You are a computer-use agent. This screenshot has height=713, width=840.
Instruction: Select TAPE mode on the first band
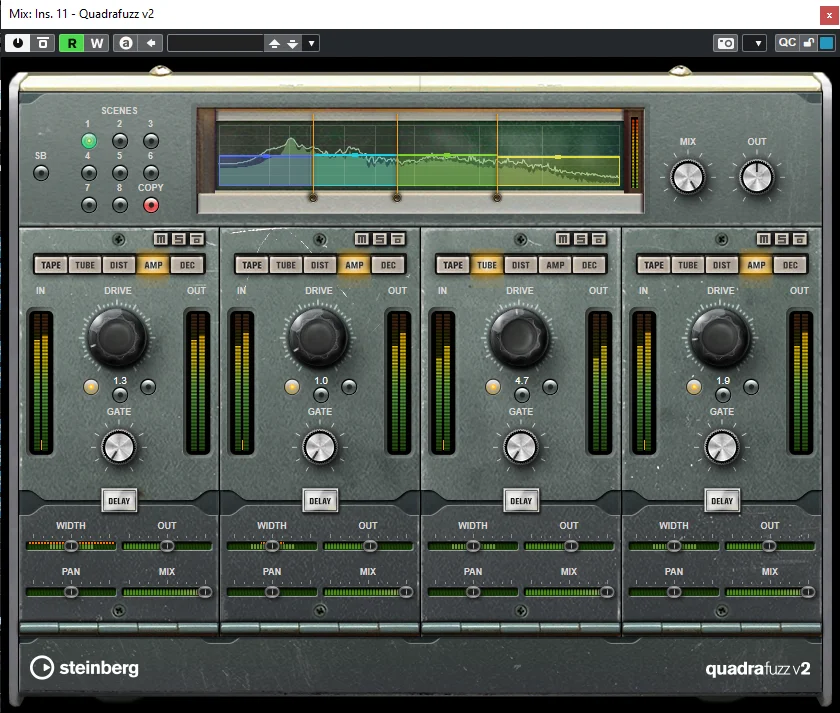click(51, 265)
